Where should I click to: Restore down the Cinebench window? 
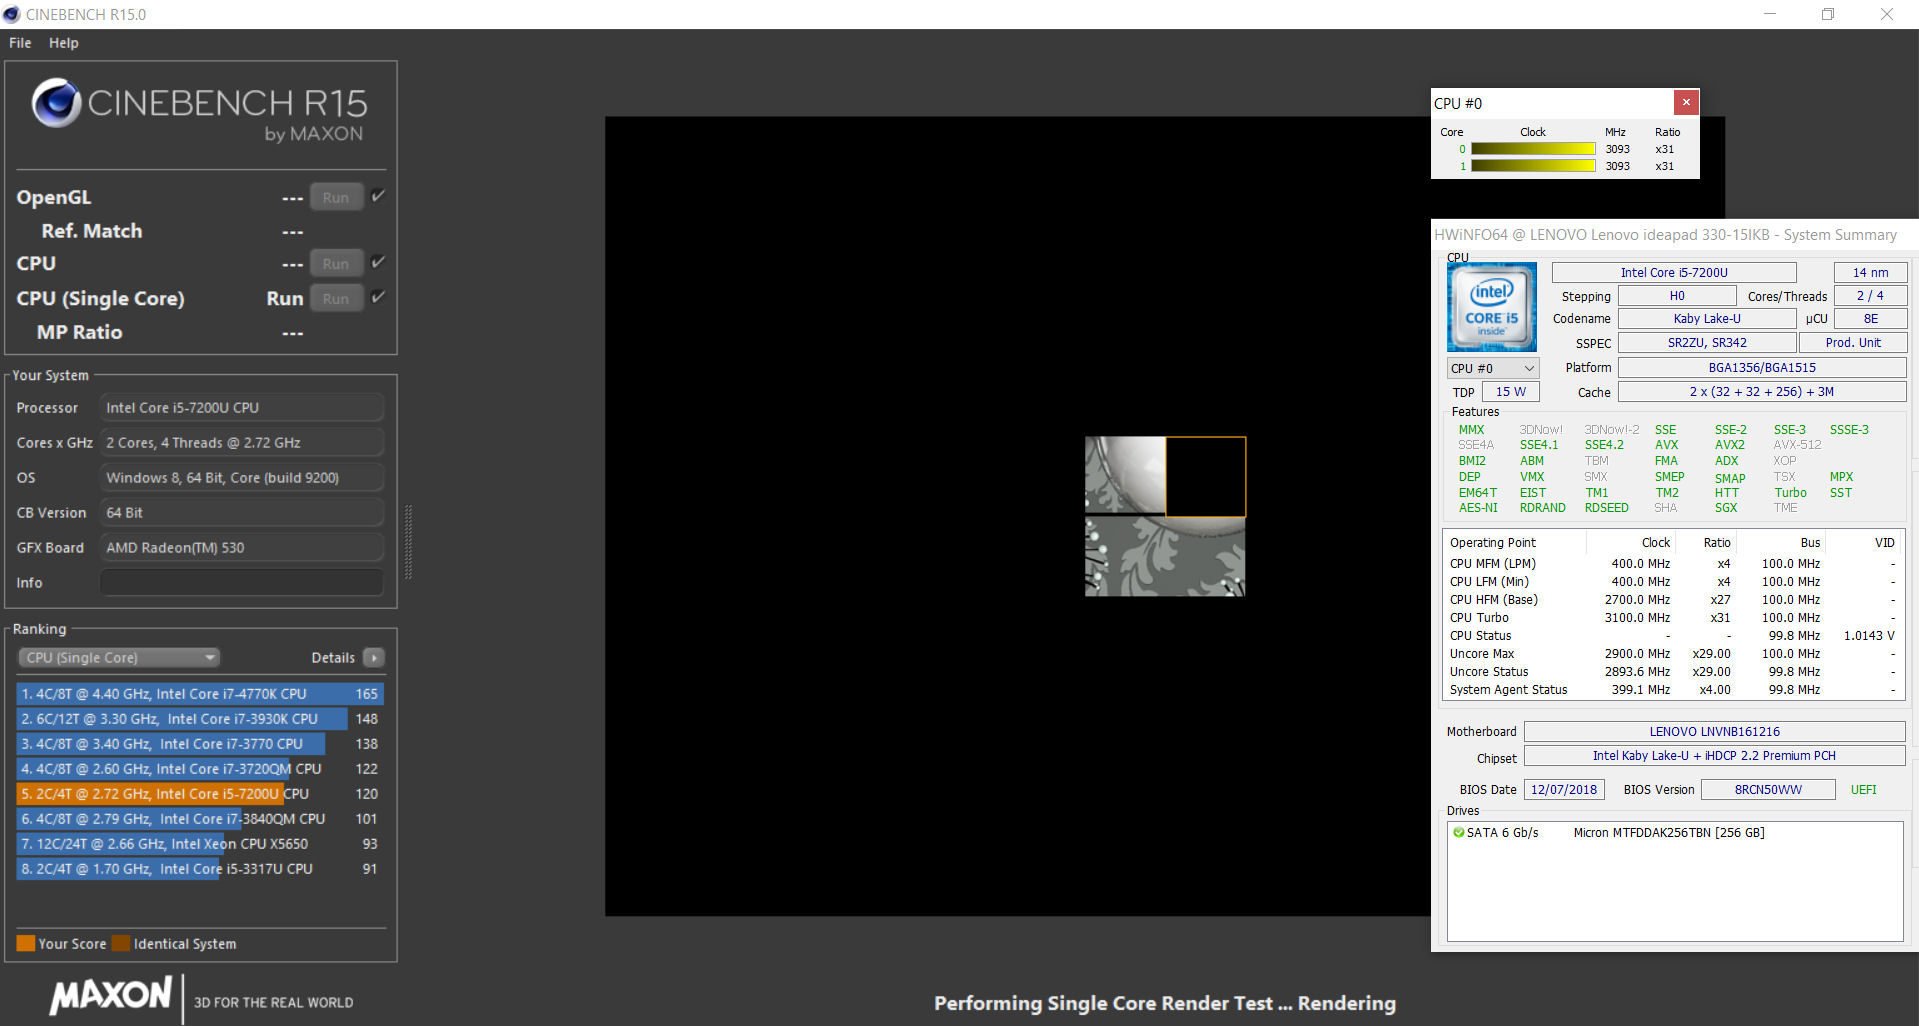coord(1828,14)
